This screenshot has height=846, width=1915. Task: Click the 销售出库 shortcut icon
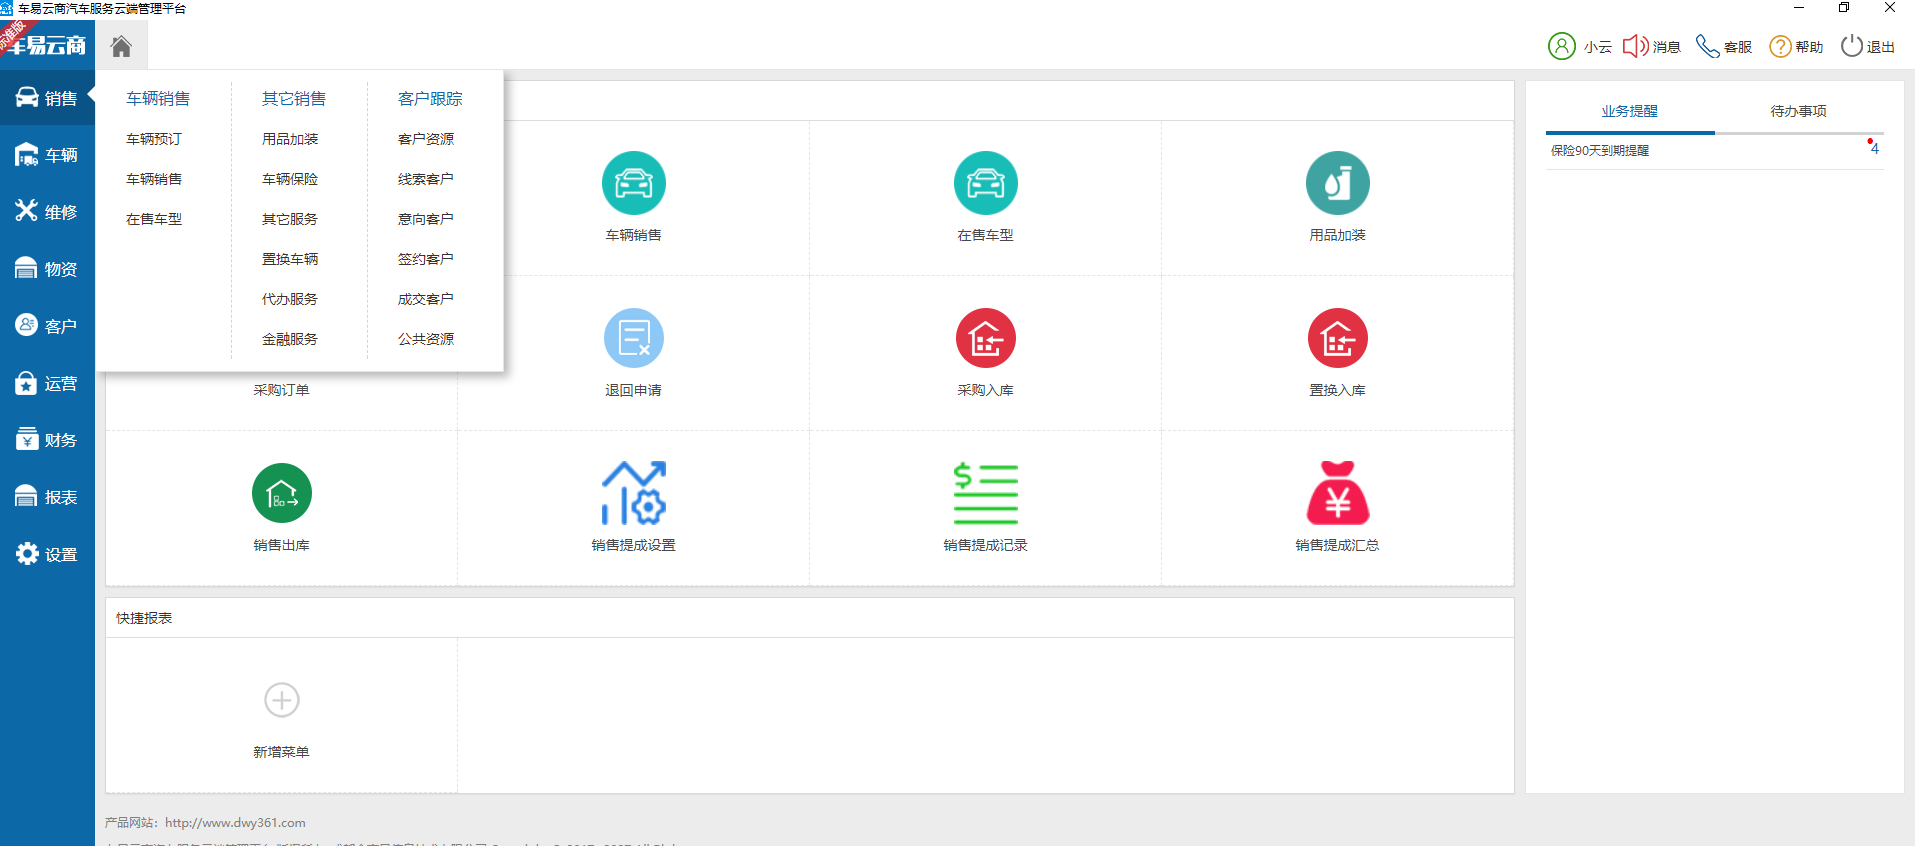282,493
